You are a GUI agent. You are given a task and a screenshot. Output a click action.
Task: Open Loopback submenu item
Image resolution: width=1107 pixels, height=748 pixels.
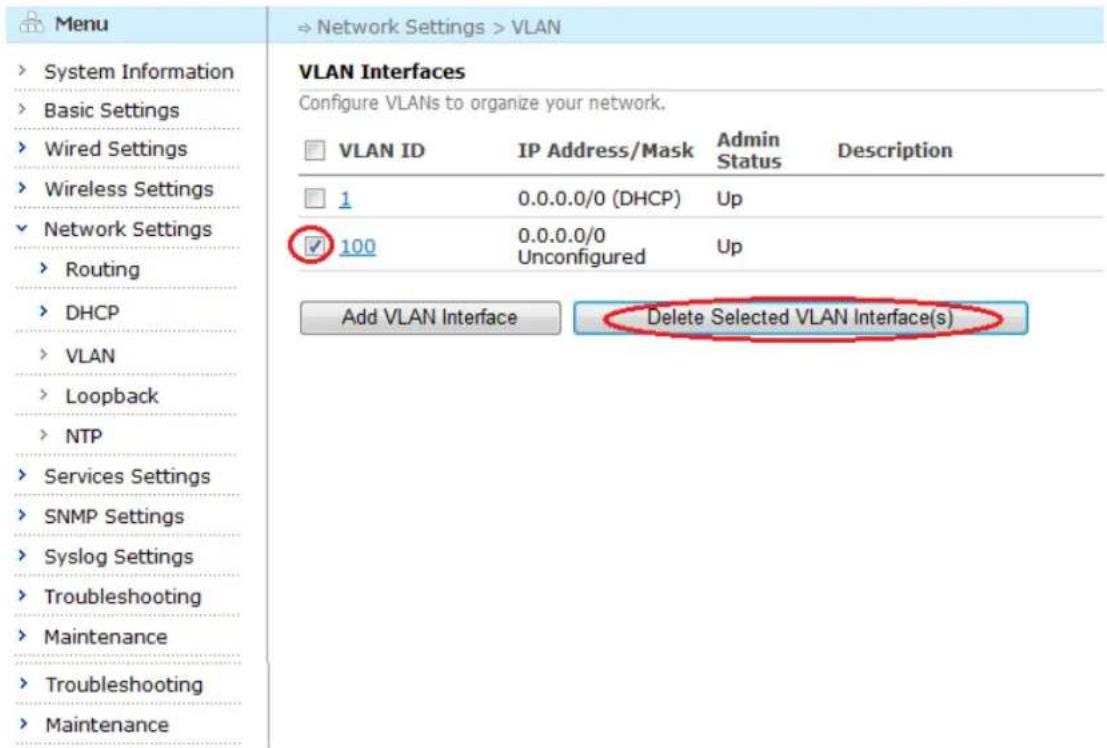pos(112,396)
